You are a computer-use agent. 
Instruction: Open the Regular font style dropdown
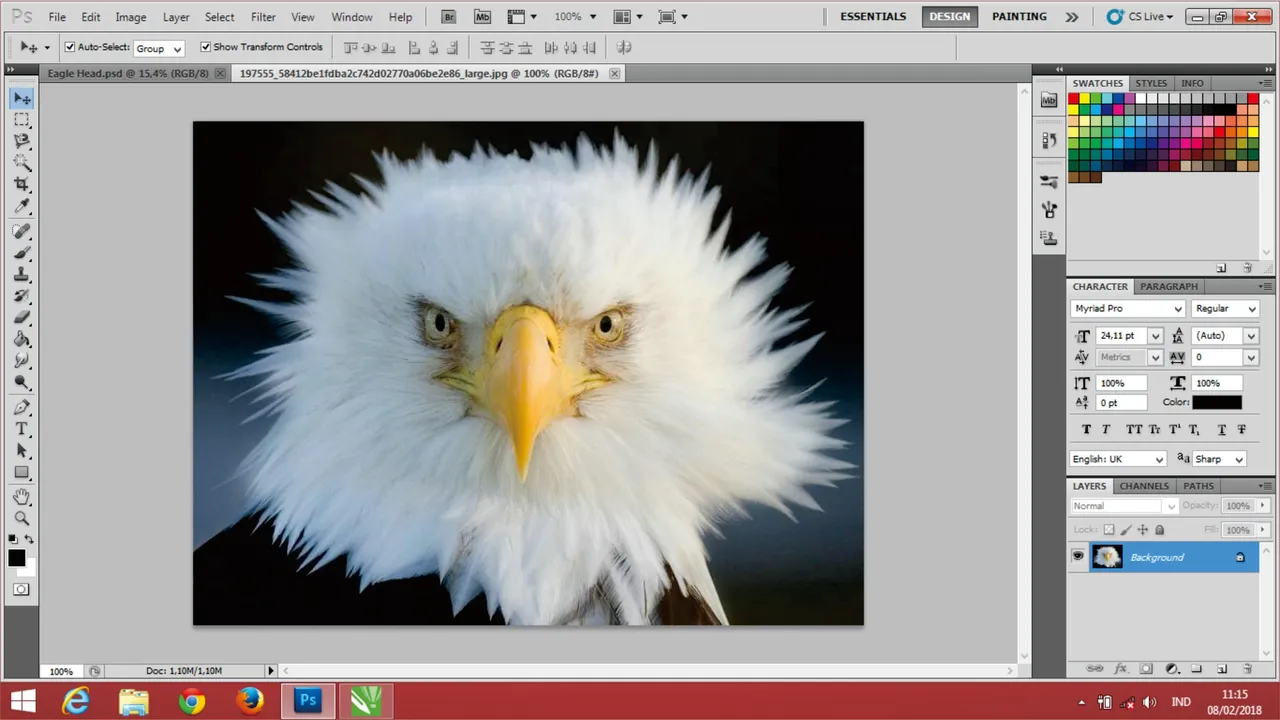[1226, 309]
